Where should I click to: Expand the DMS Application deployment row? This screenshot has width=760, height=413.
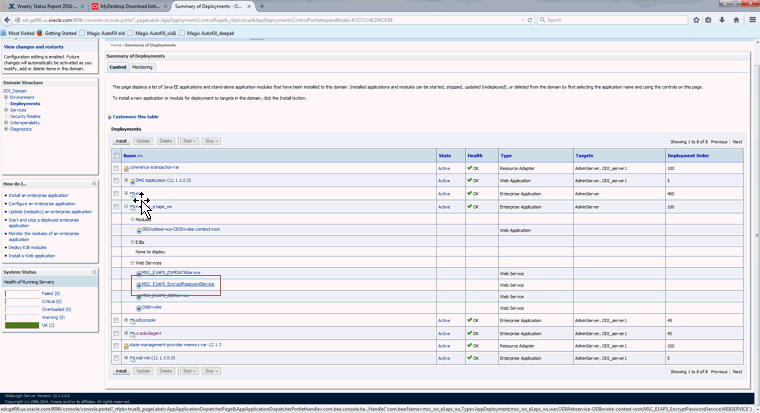pos(126,180)
